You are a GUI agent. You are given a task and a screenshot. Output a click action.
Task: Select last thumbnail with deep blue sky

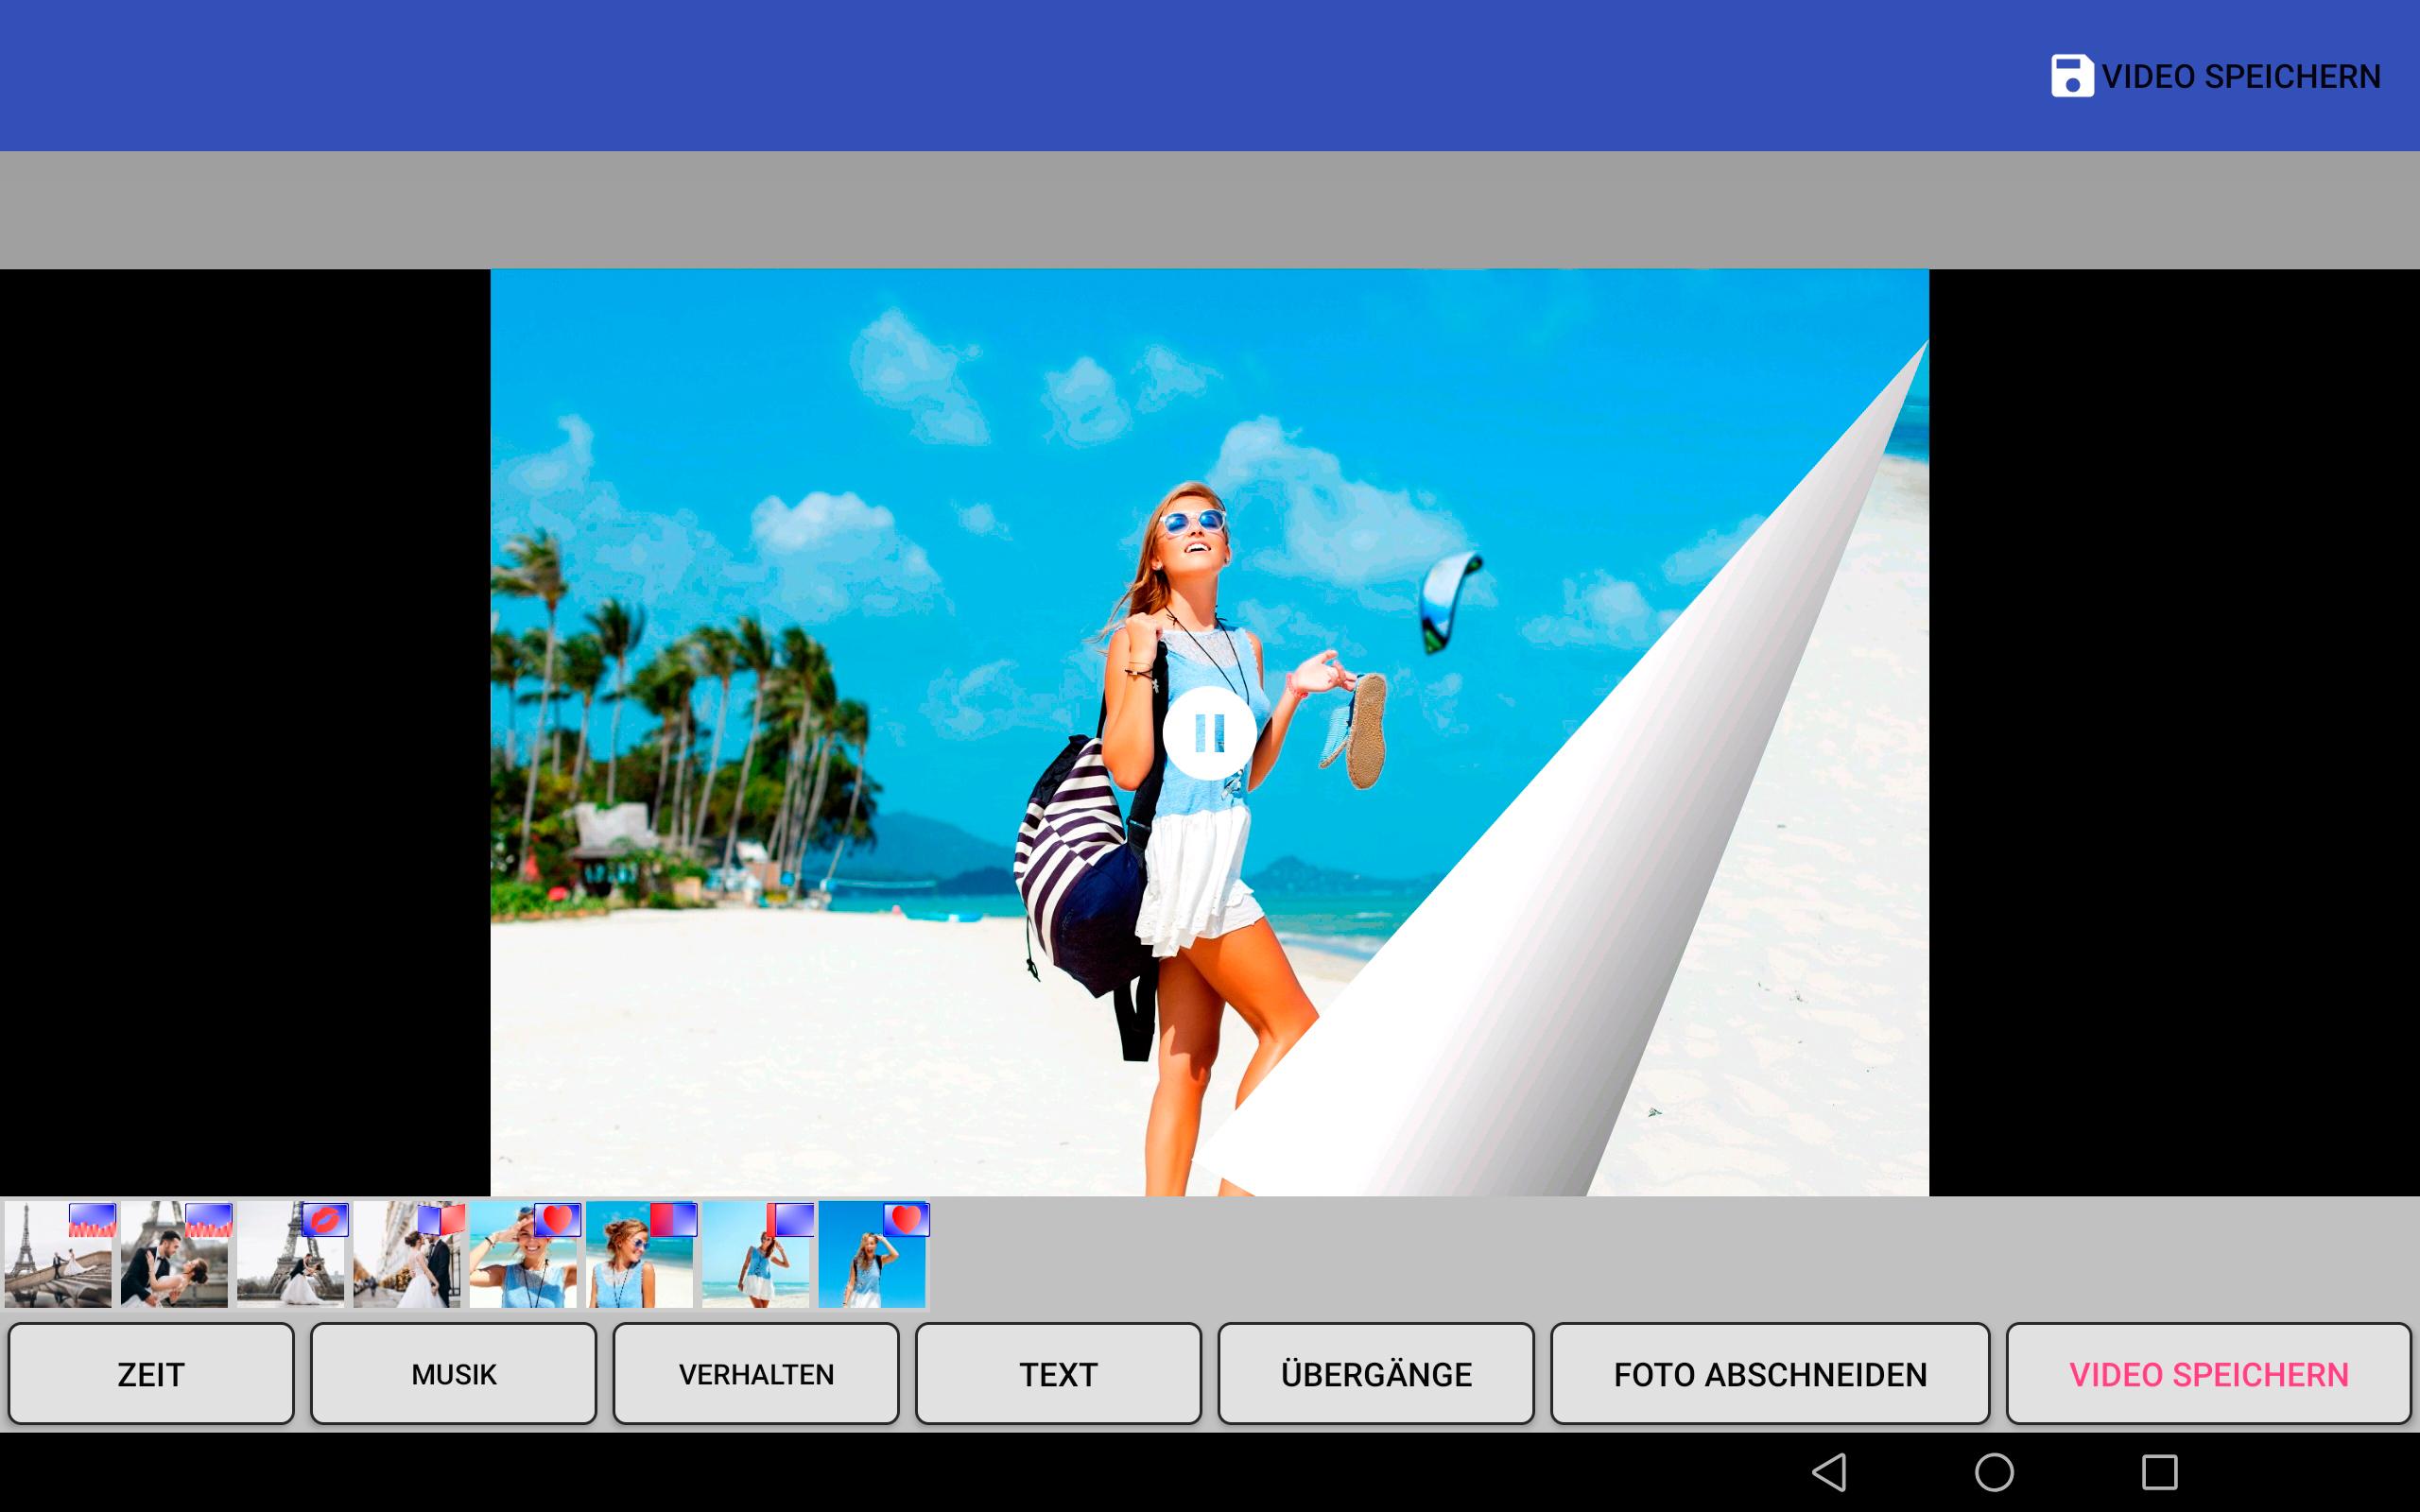point(872,1255)
